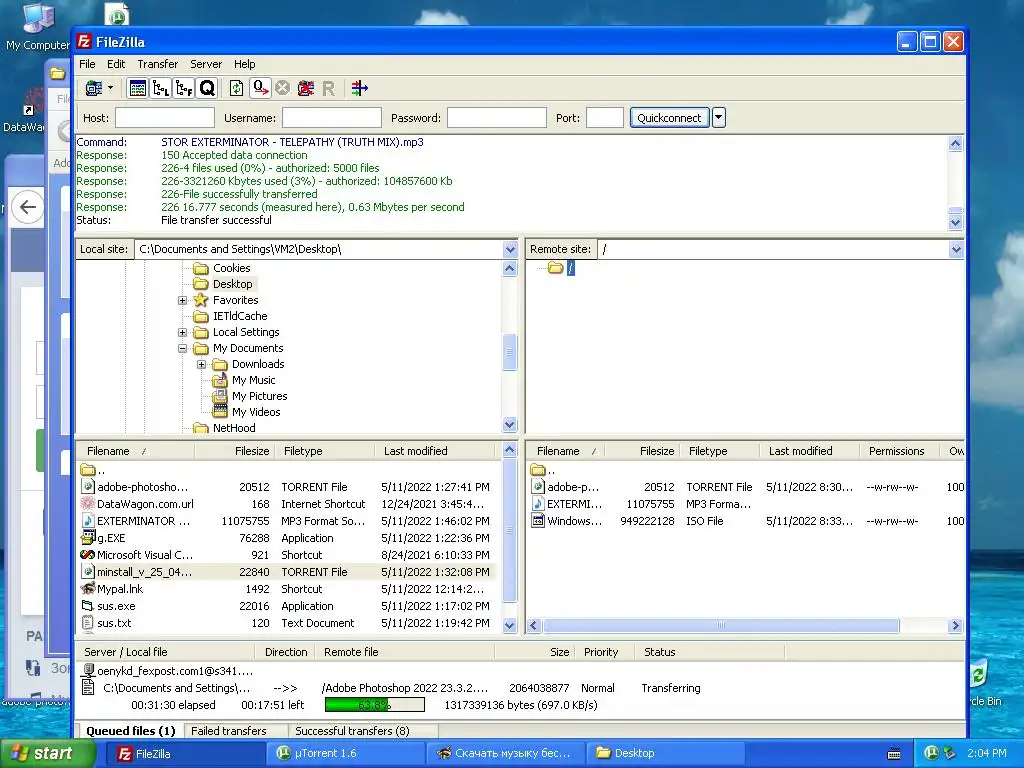Screen dimensions: 1024x768
Task: Switch to the Failed transfers tab
Action: [x=229, y=731]
